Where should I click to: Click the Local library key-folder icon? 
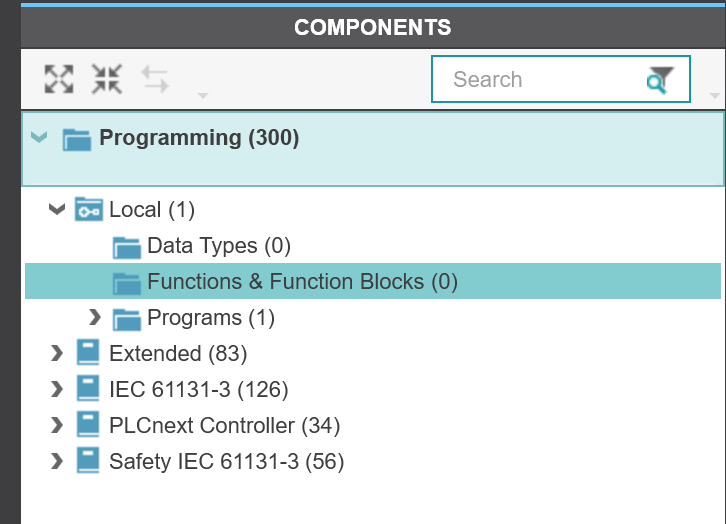(89, 209)
